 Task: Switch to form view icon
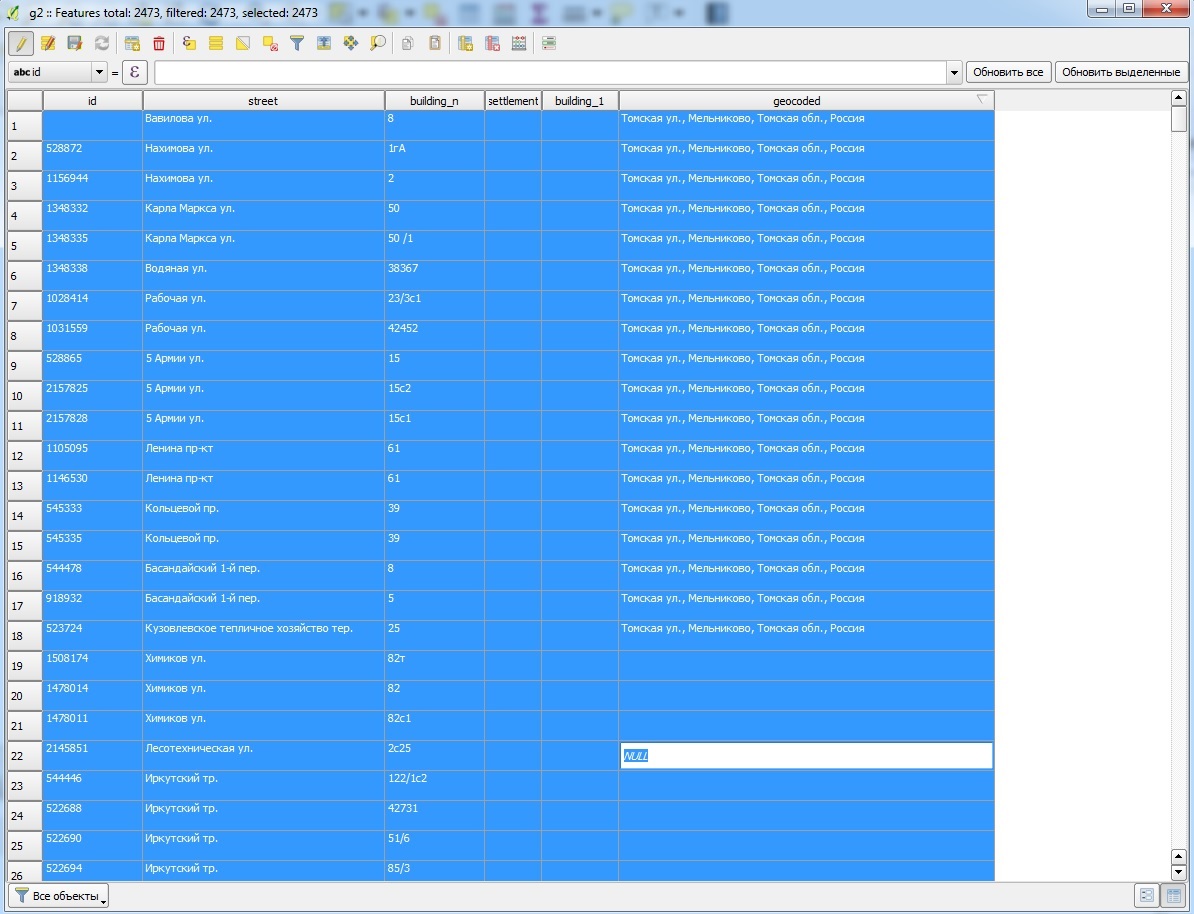pos(1147,896)
